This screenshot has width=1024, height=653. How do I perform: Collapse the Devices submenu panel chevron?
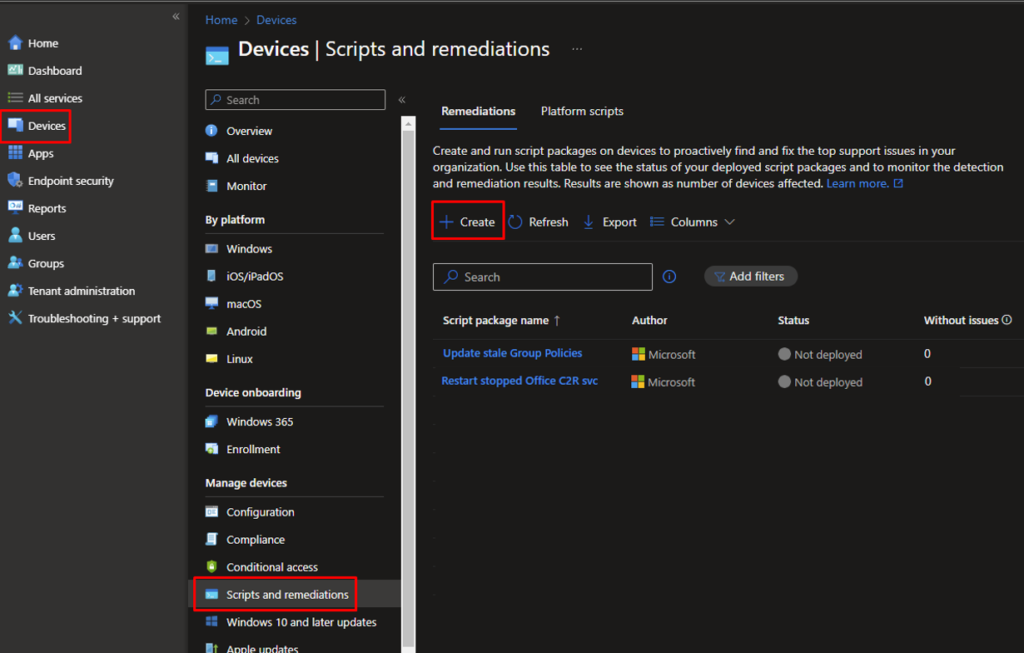click(402, 100)
